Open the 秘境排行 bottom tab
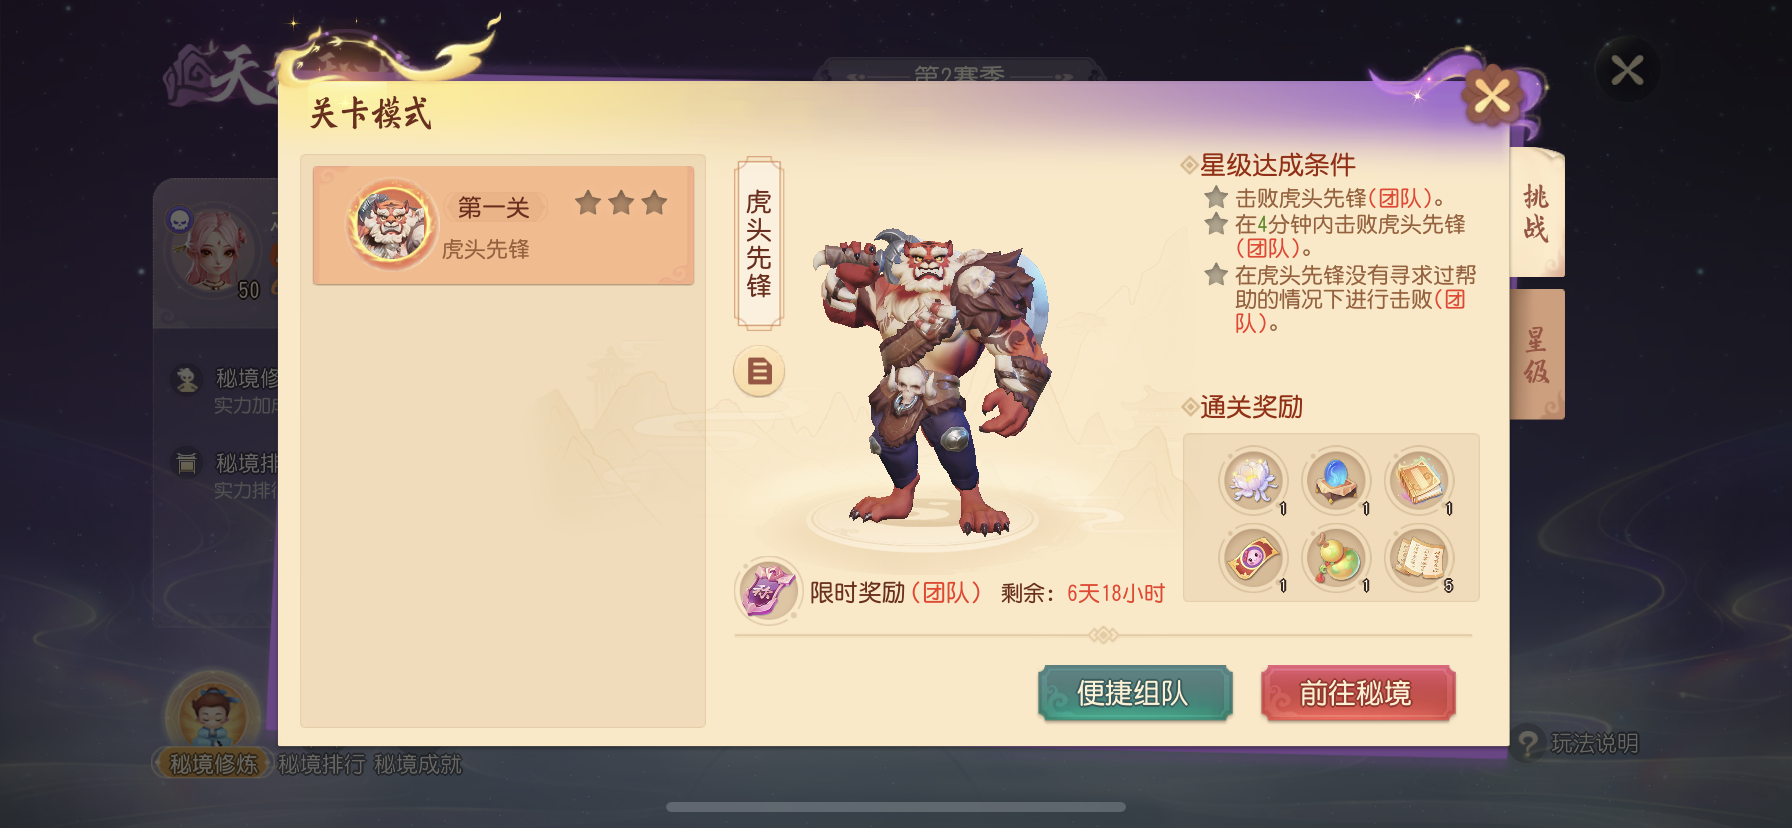1792x828 pixels. pos(322,764)
